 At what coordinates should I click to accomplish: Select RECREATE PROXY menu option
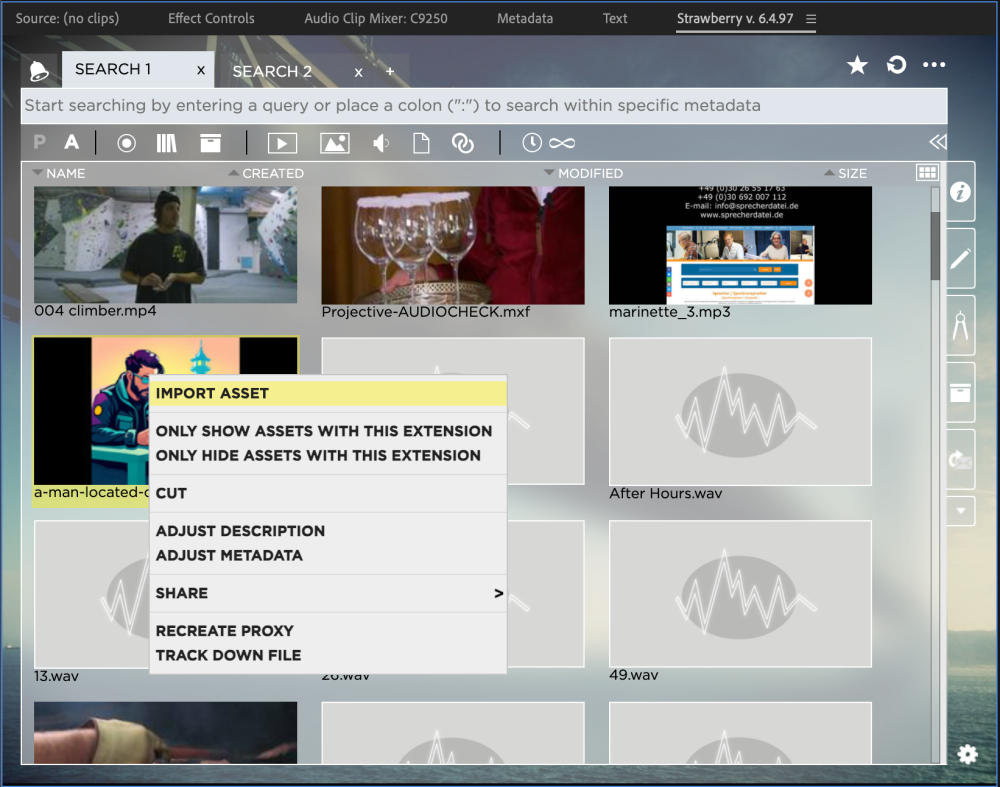pyautogui.click(x=225, y=631)
